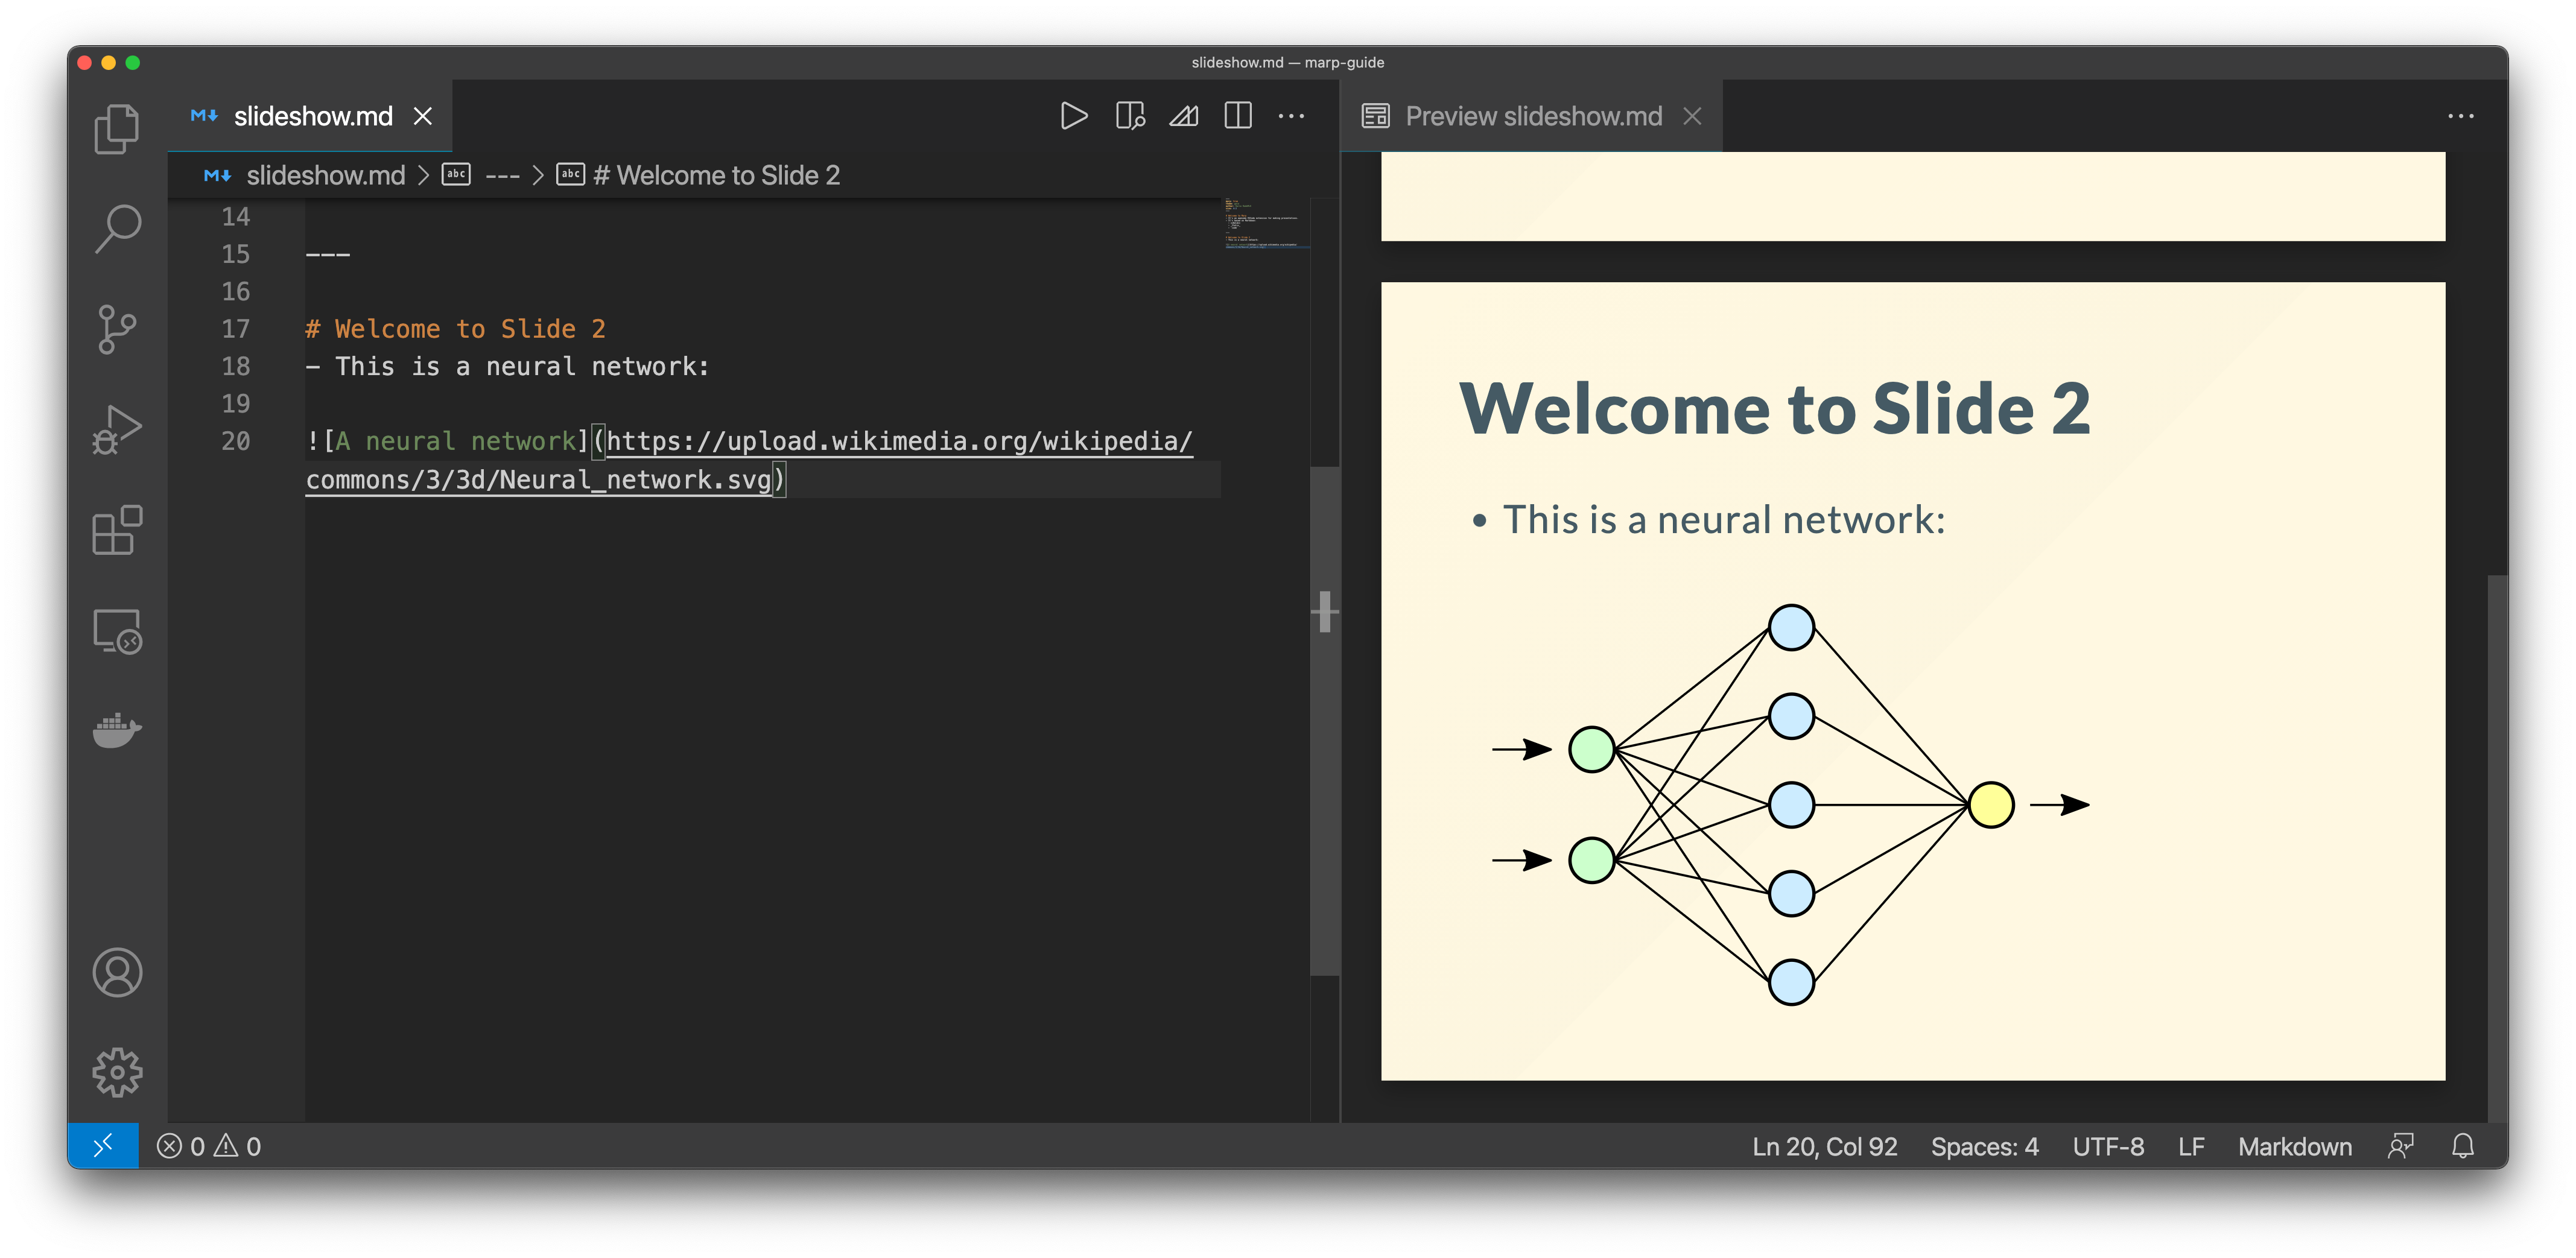2576x1258 pixels.
Task: Click the Markdown language mode button
Action: pos(2294,1146)
